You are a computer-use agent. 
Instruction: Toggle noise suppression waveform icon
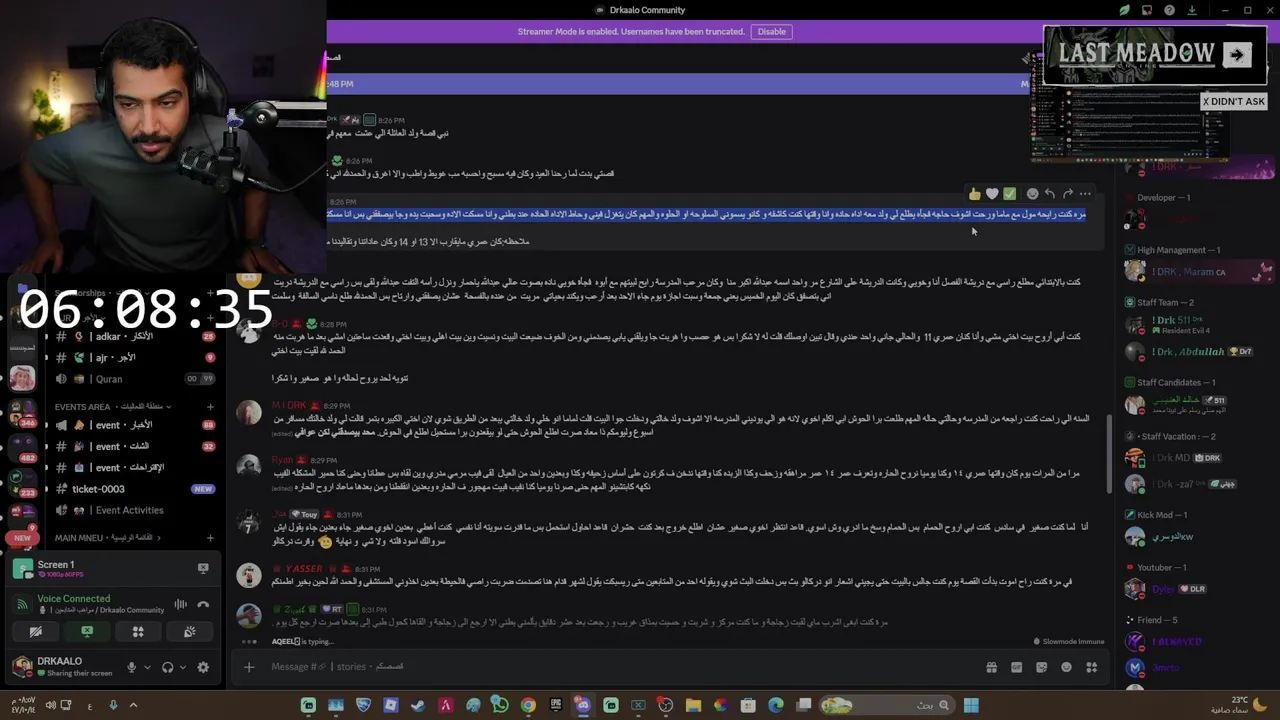pyautogui.click(x=181, y=604)
